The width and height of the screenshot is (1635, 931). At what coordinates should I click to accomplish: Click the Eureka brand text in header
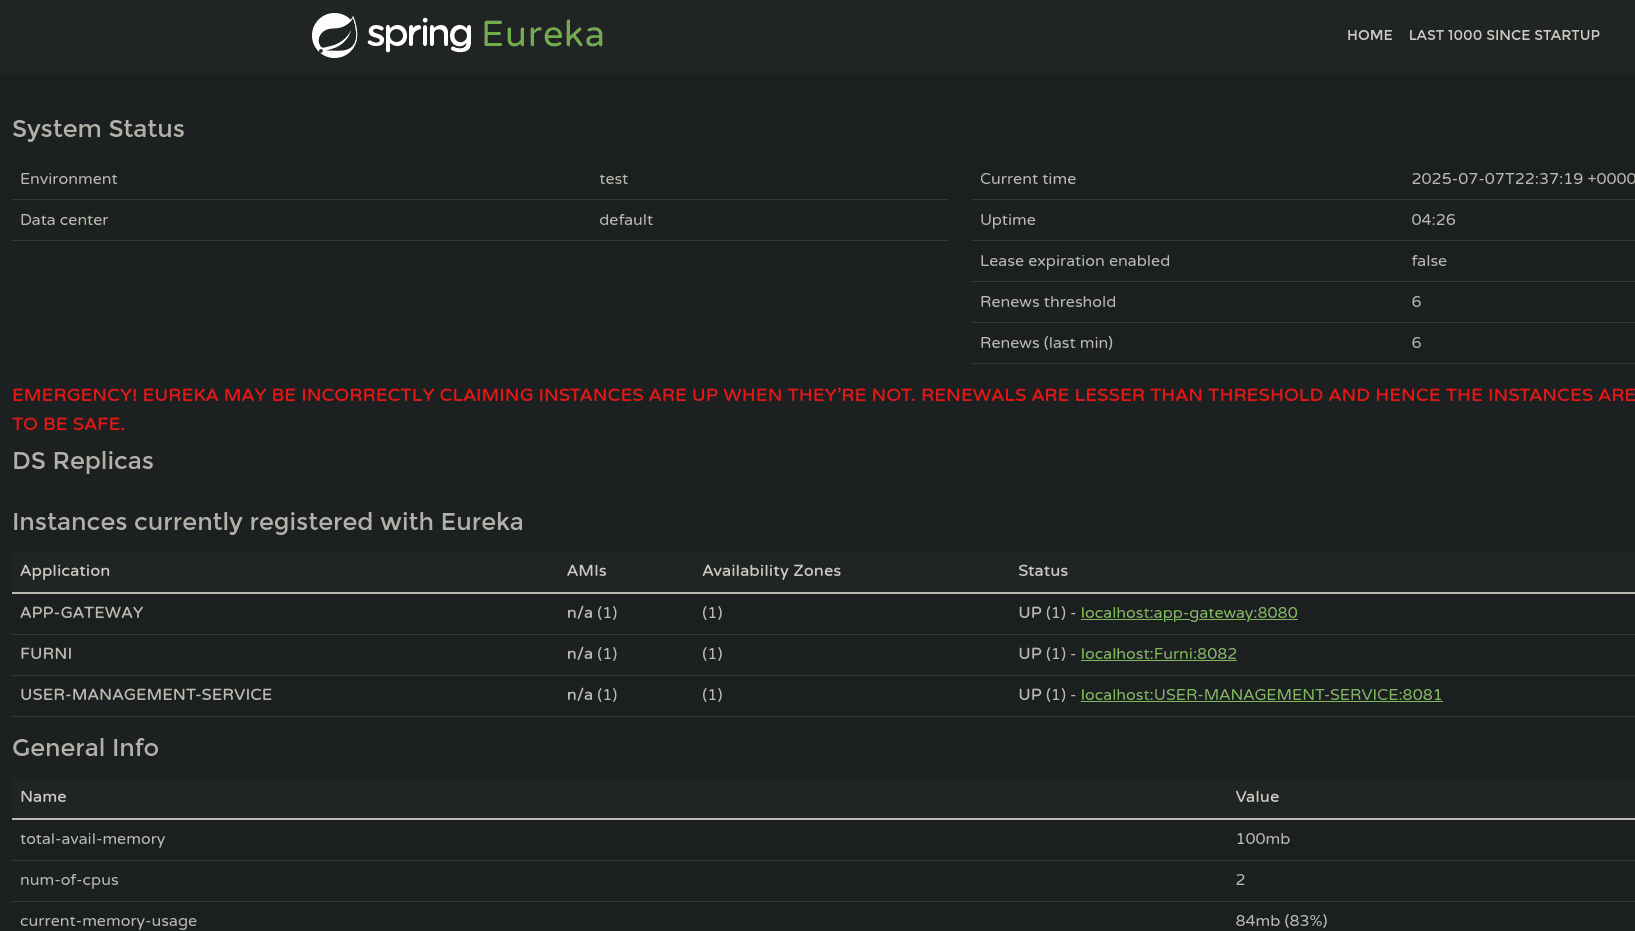tap(542, 35)
